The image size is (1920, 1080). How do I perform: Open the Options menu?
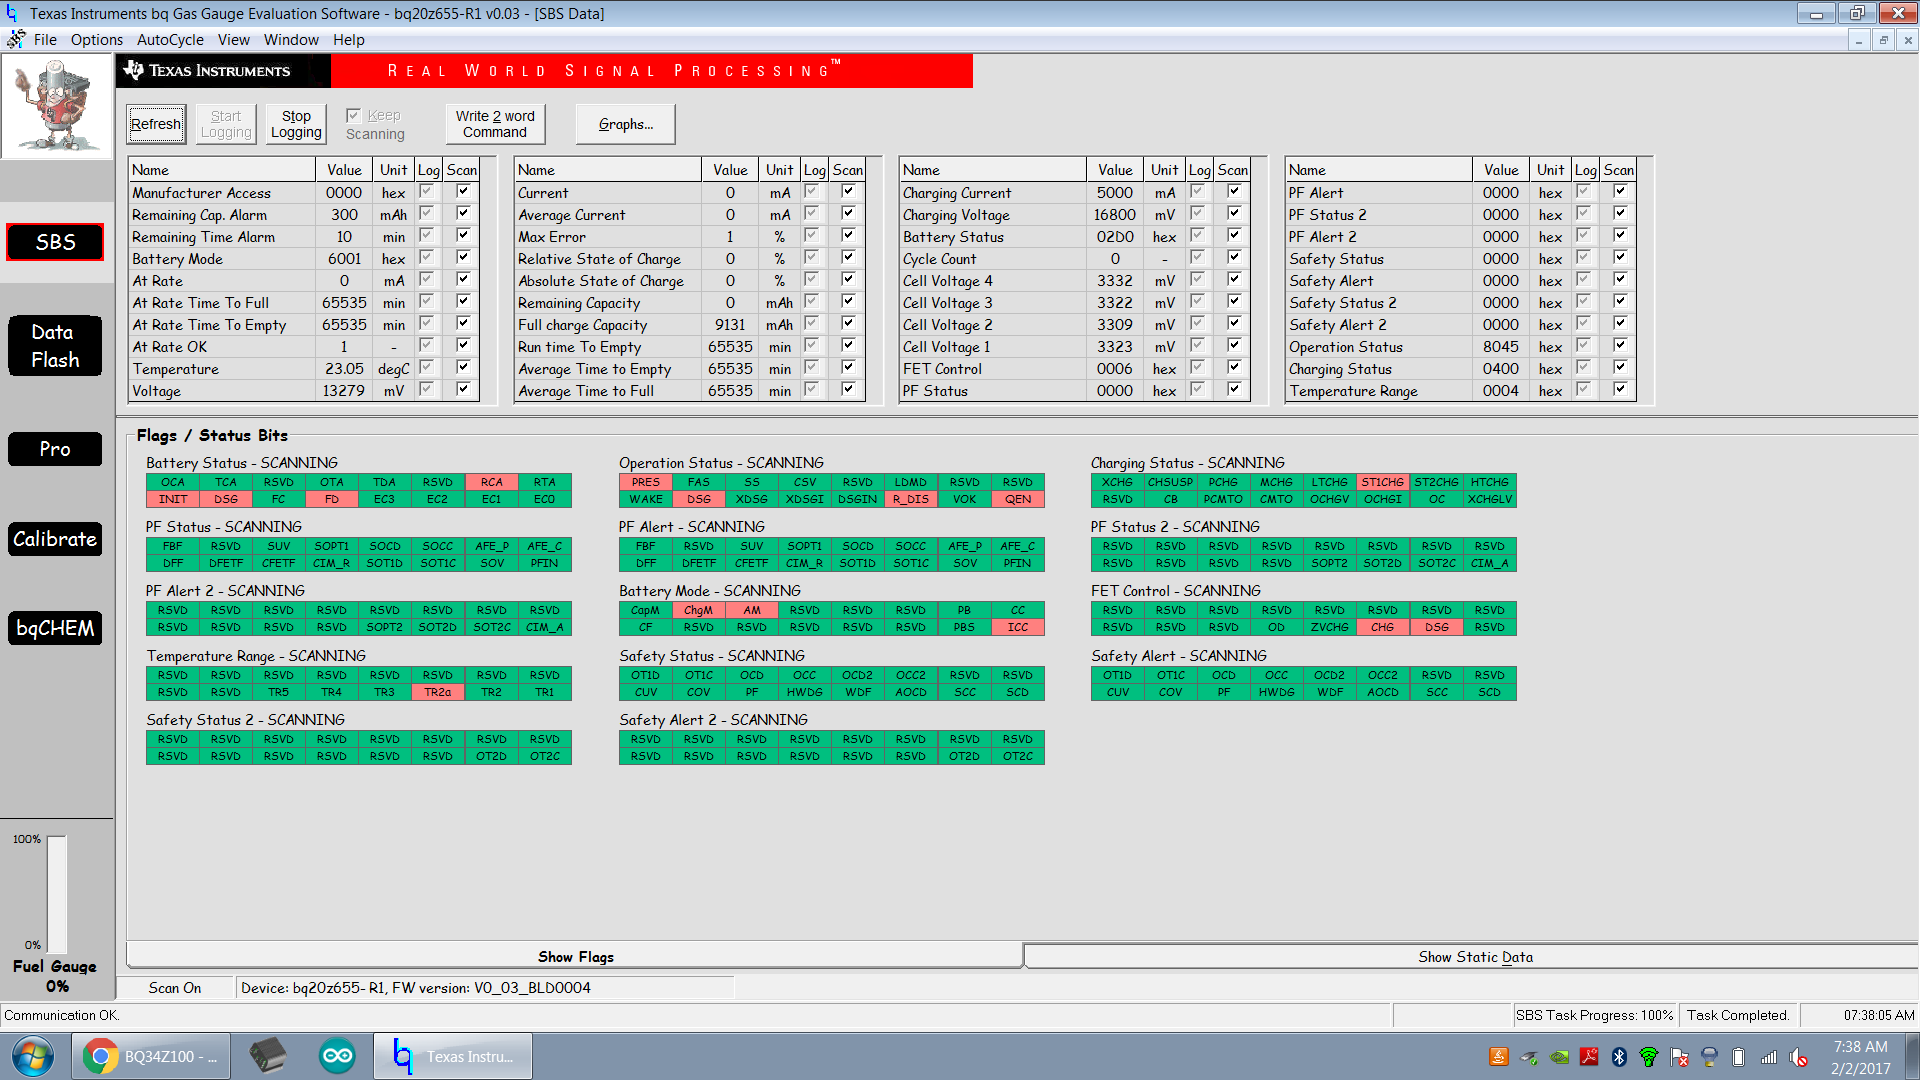click(97, 40)
